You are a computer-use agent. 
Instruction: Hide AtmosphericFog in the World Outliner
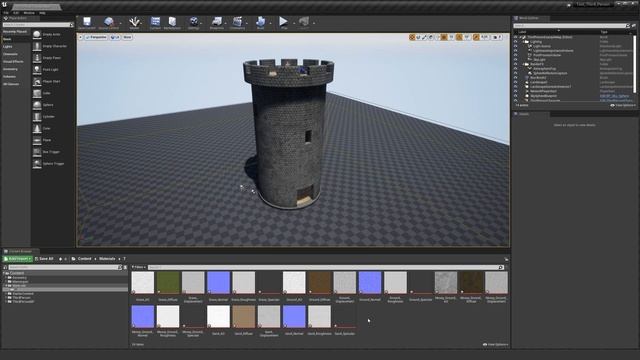(x=516, y=69)
